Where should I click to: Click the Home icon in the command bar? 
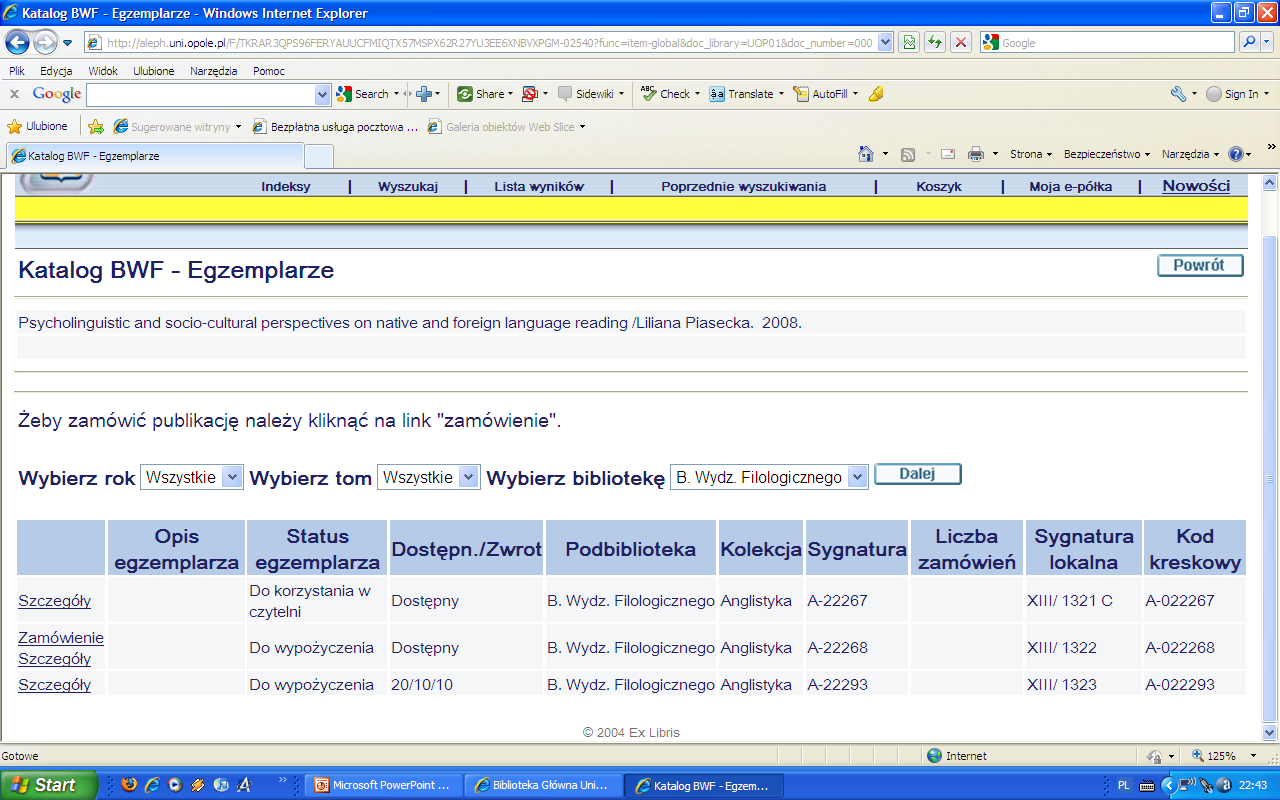point(867,154)
